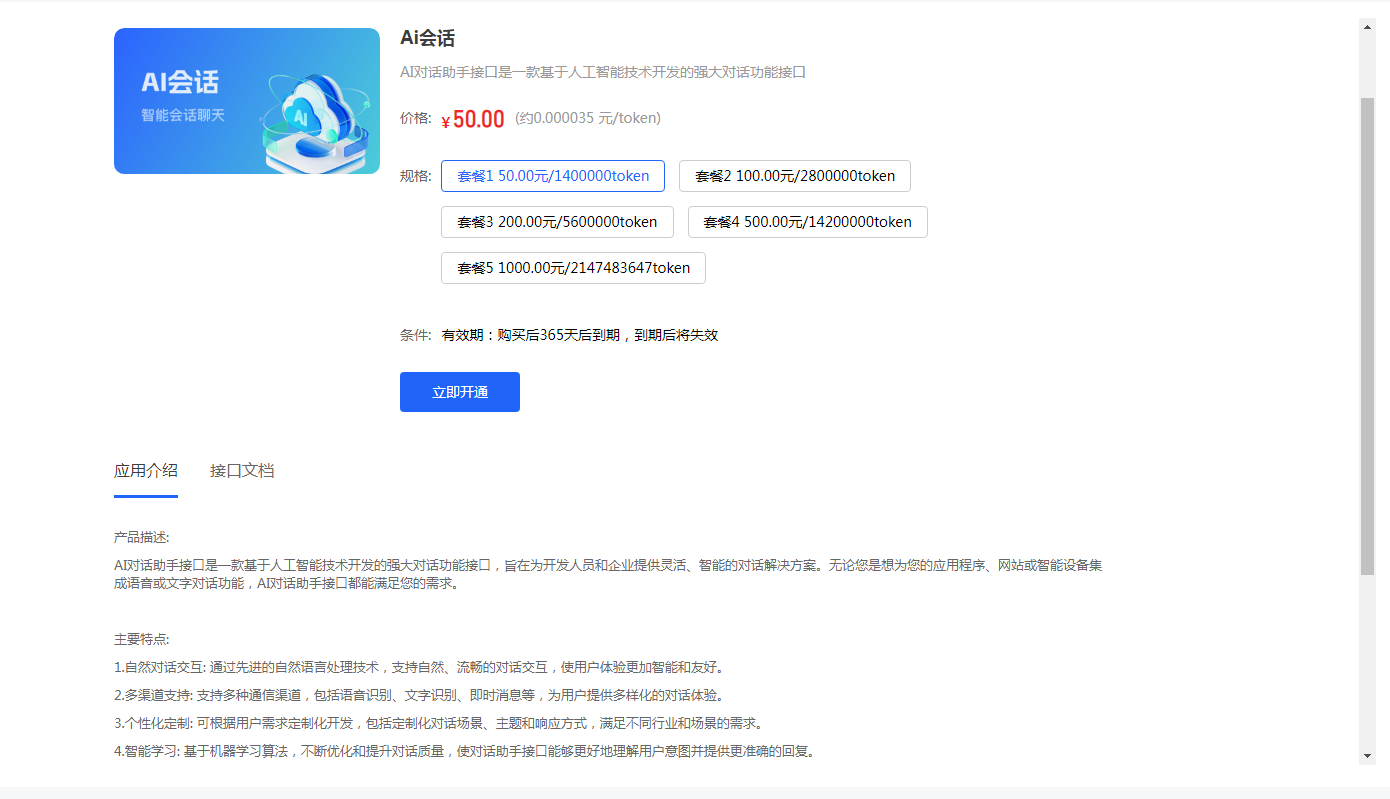Switch to the 接口文档 tab
Screen dimensions: 1390x799
(242, 470)
